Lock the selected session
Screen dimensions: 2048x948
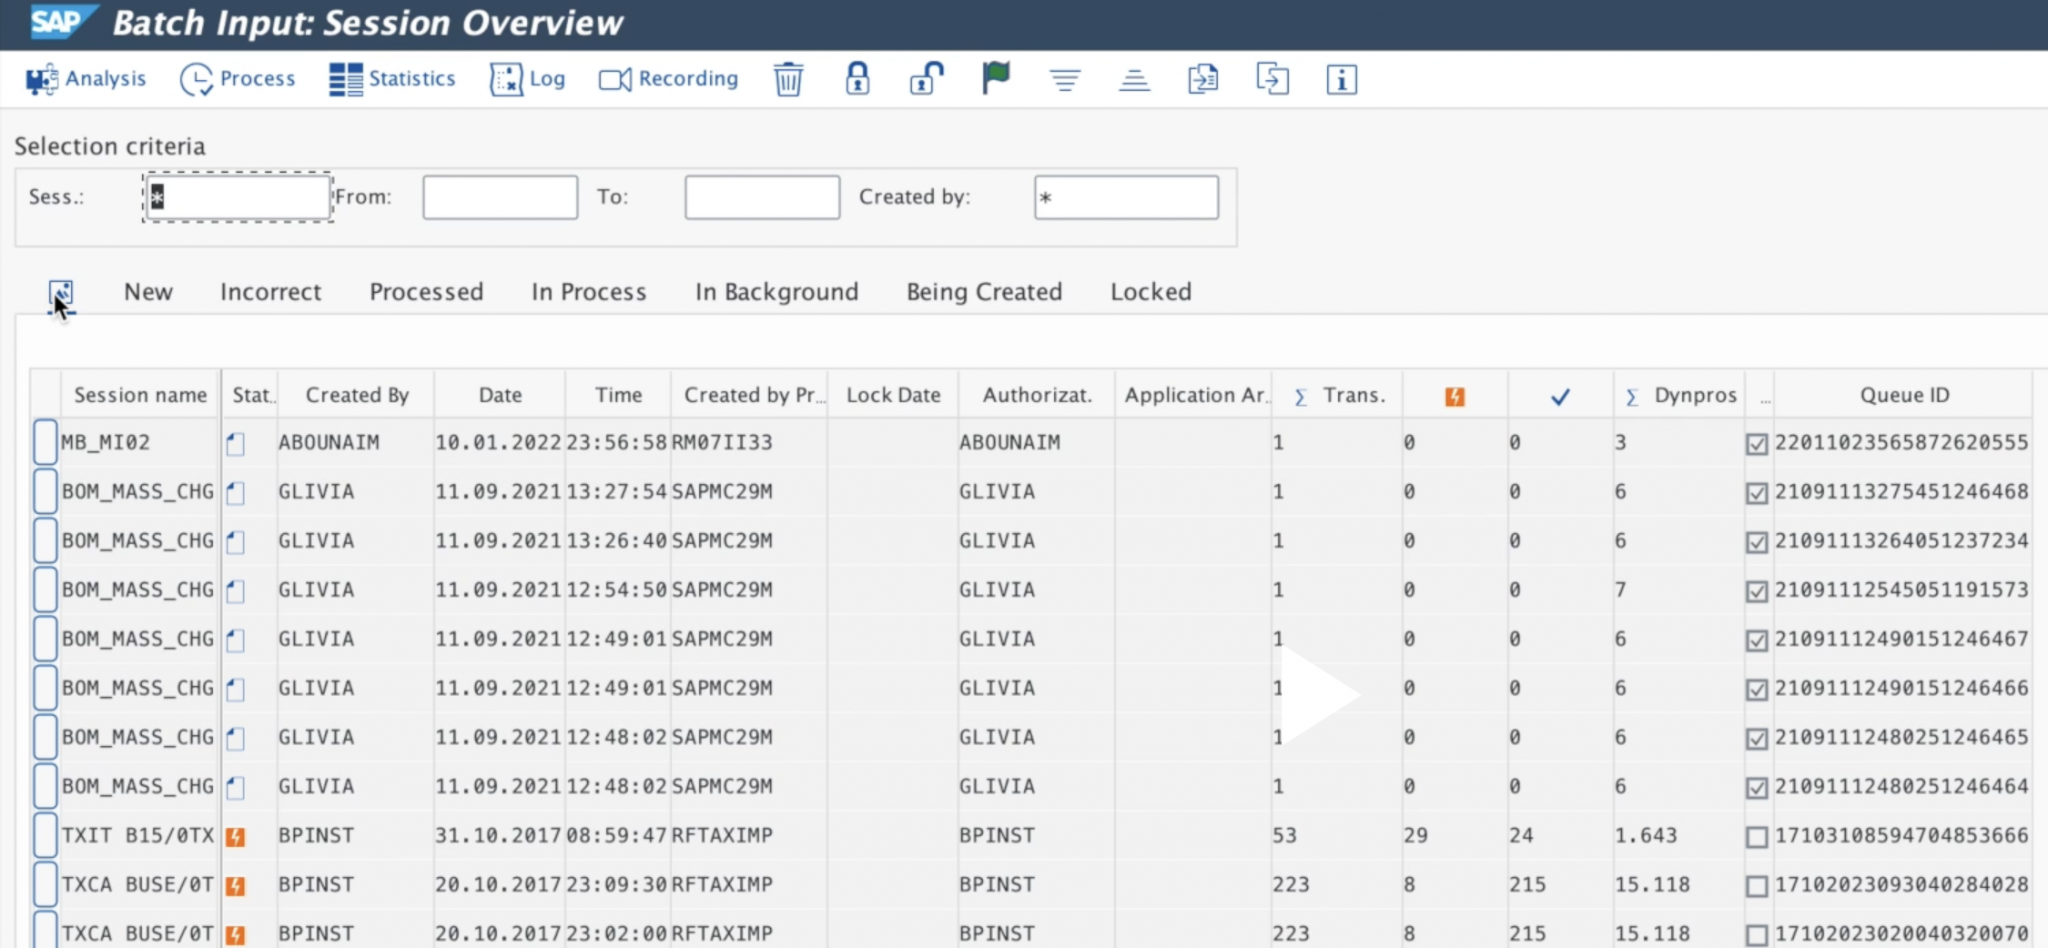coord(858,79)
